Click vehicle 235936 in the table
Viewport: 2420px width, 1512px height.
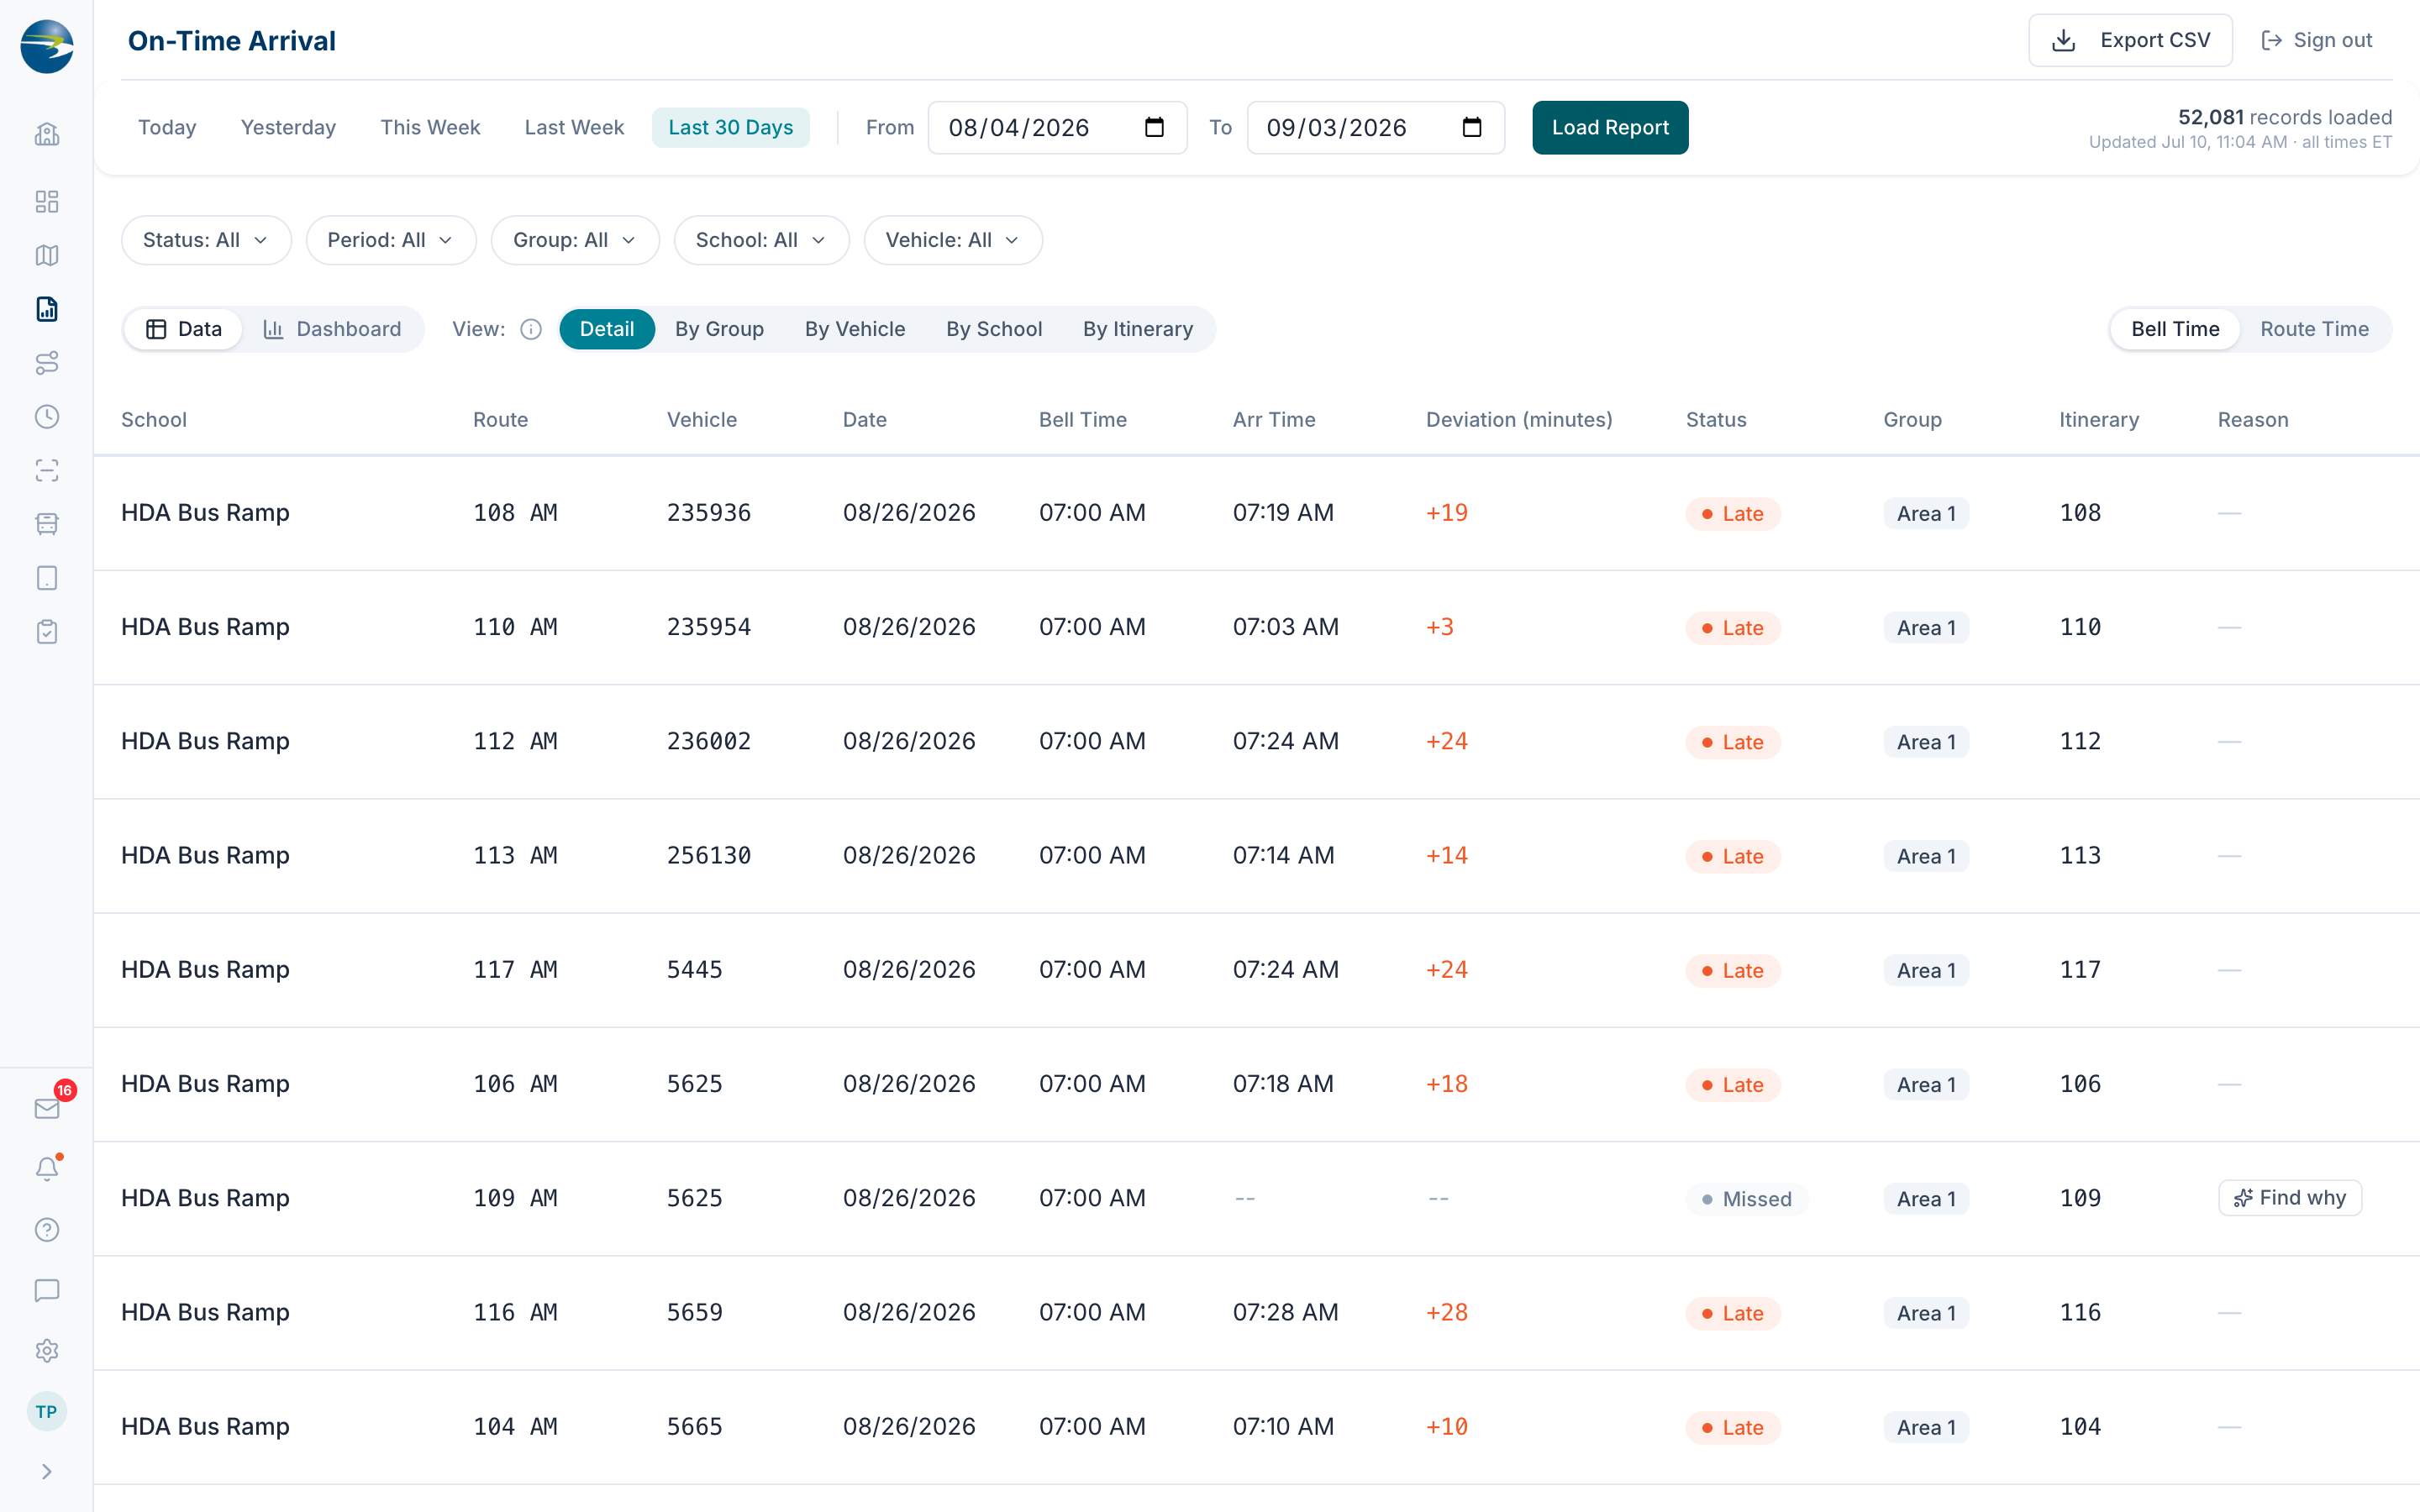(709, 513)
